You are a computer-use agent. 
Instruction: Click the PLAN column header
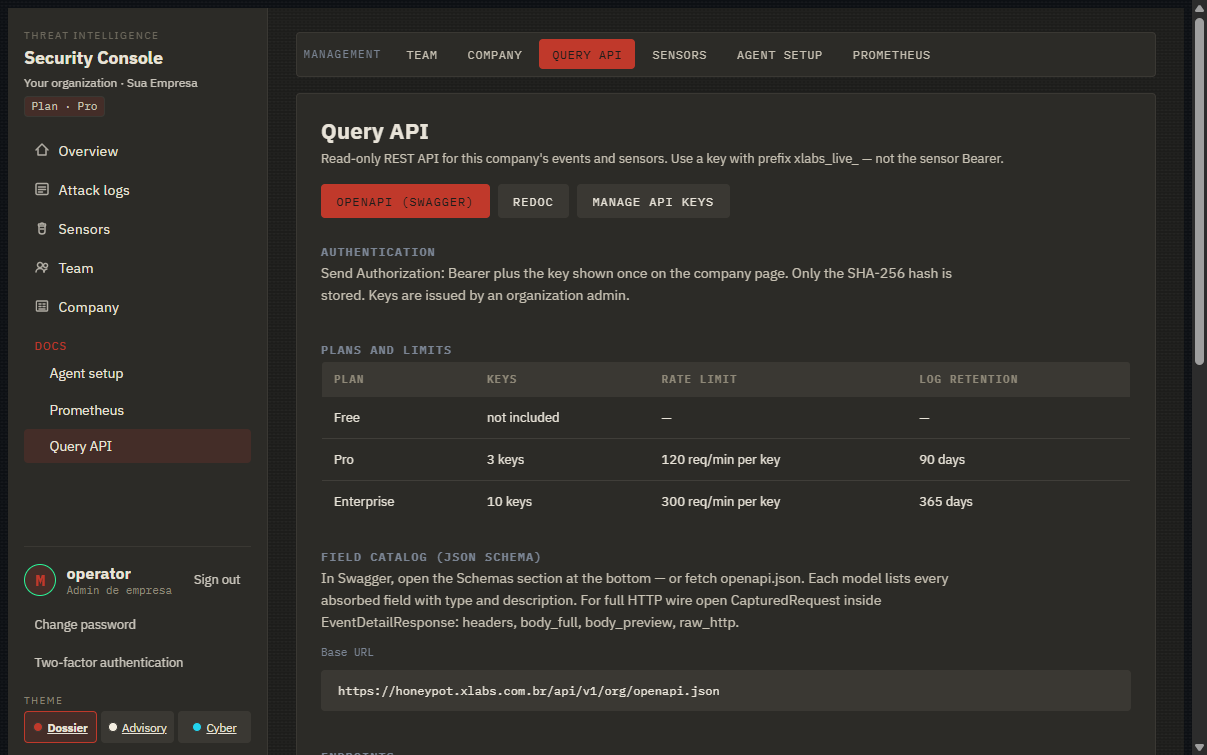click(349, 379)
